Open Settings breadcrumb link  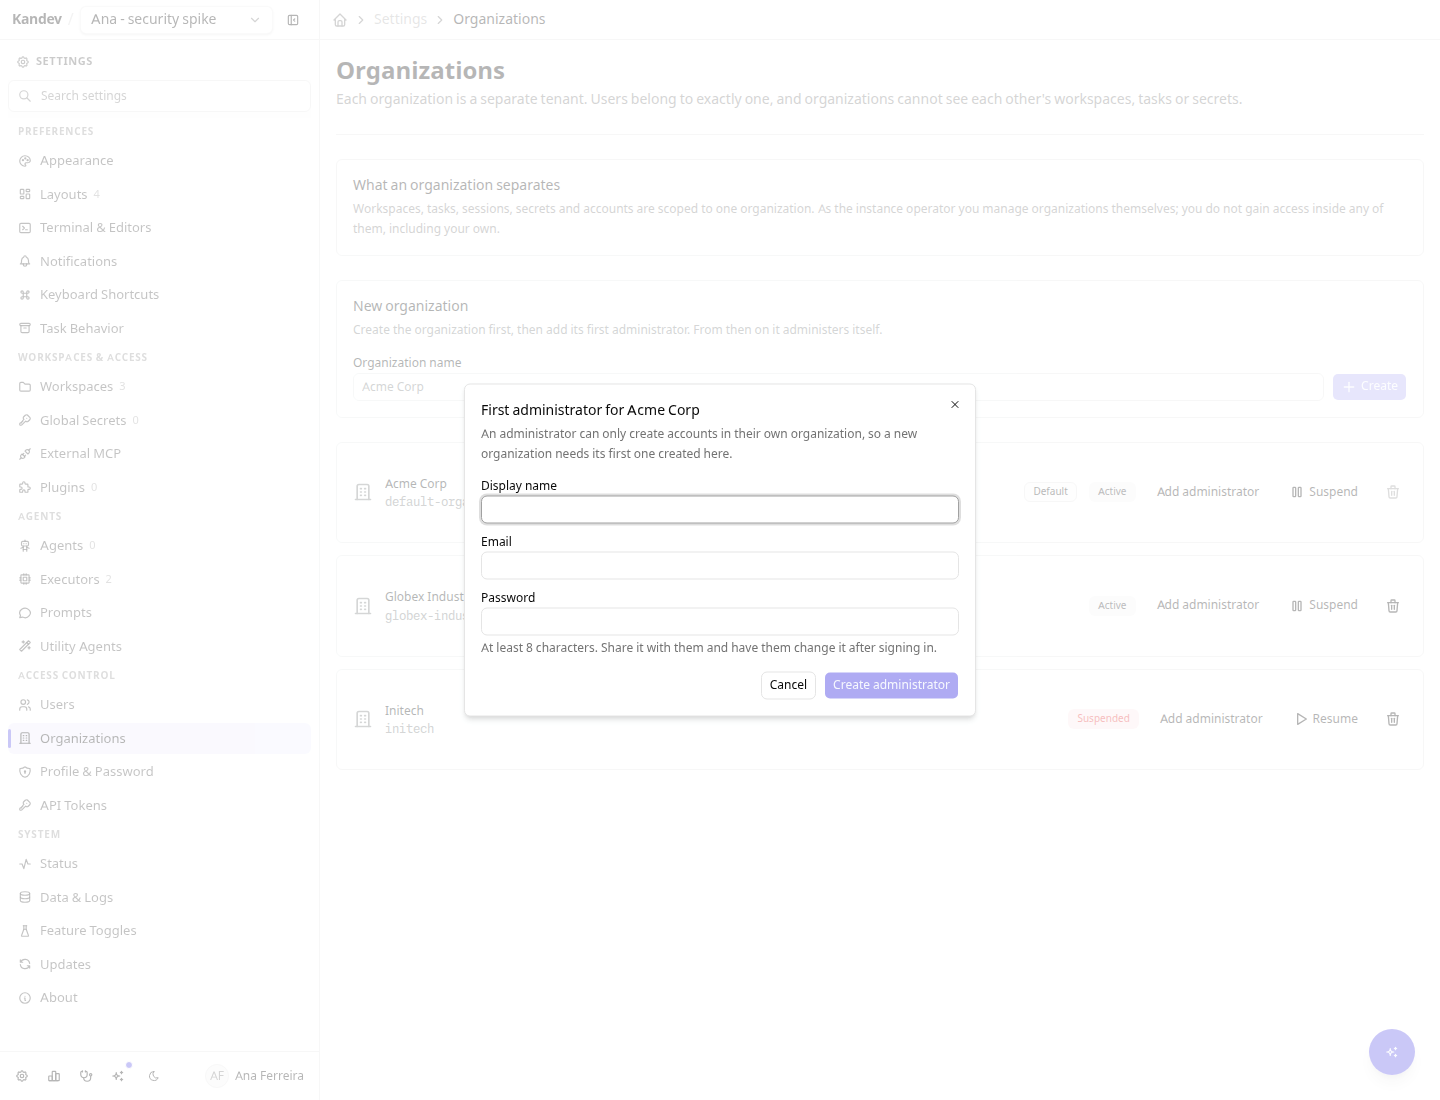click(x=400, y=20)
